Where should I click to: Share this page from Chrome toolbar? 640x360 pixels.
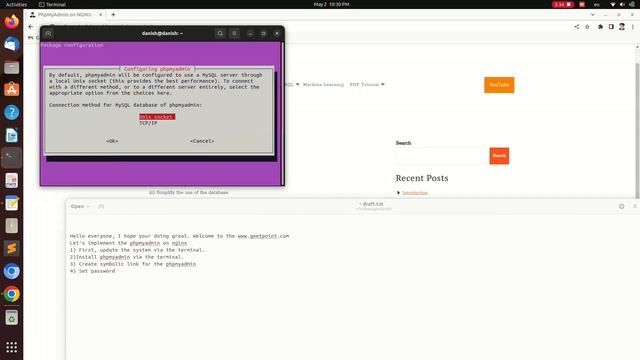(576, 27)
